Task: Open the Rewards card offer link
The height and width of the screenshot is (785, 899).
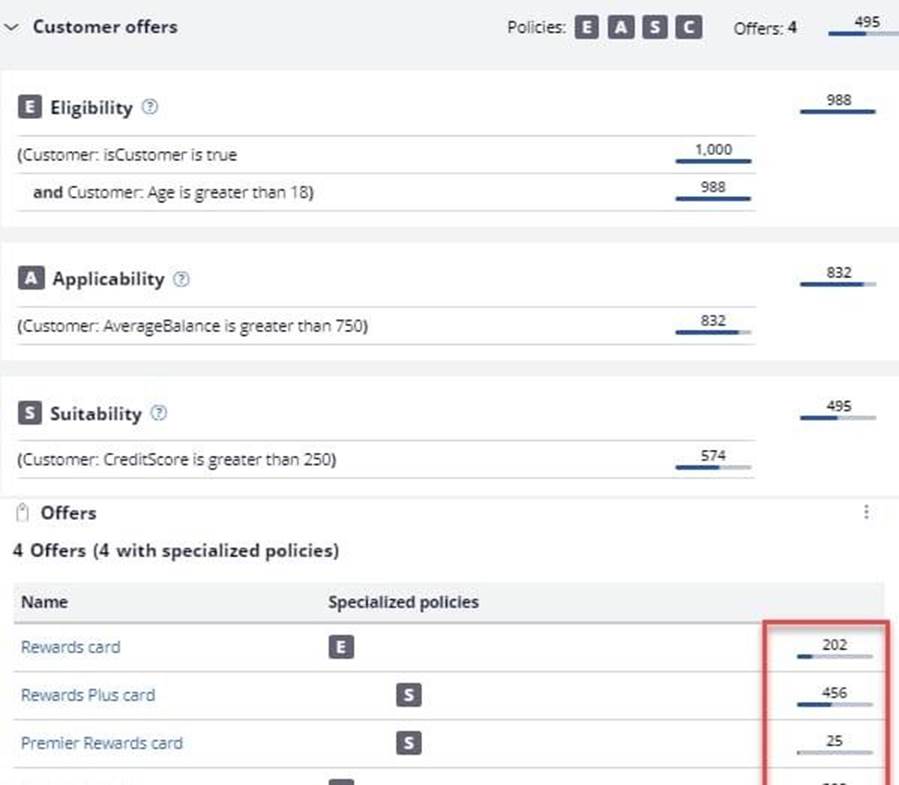Action: tap(70, 647)
